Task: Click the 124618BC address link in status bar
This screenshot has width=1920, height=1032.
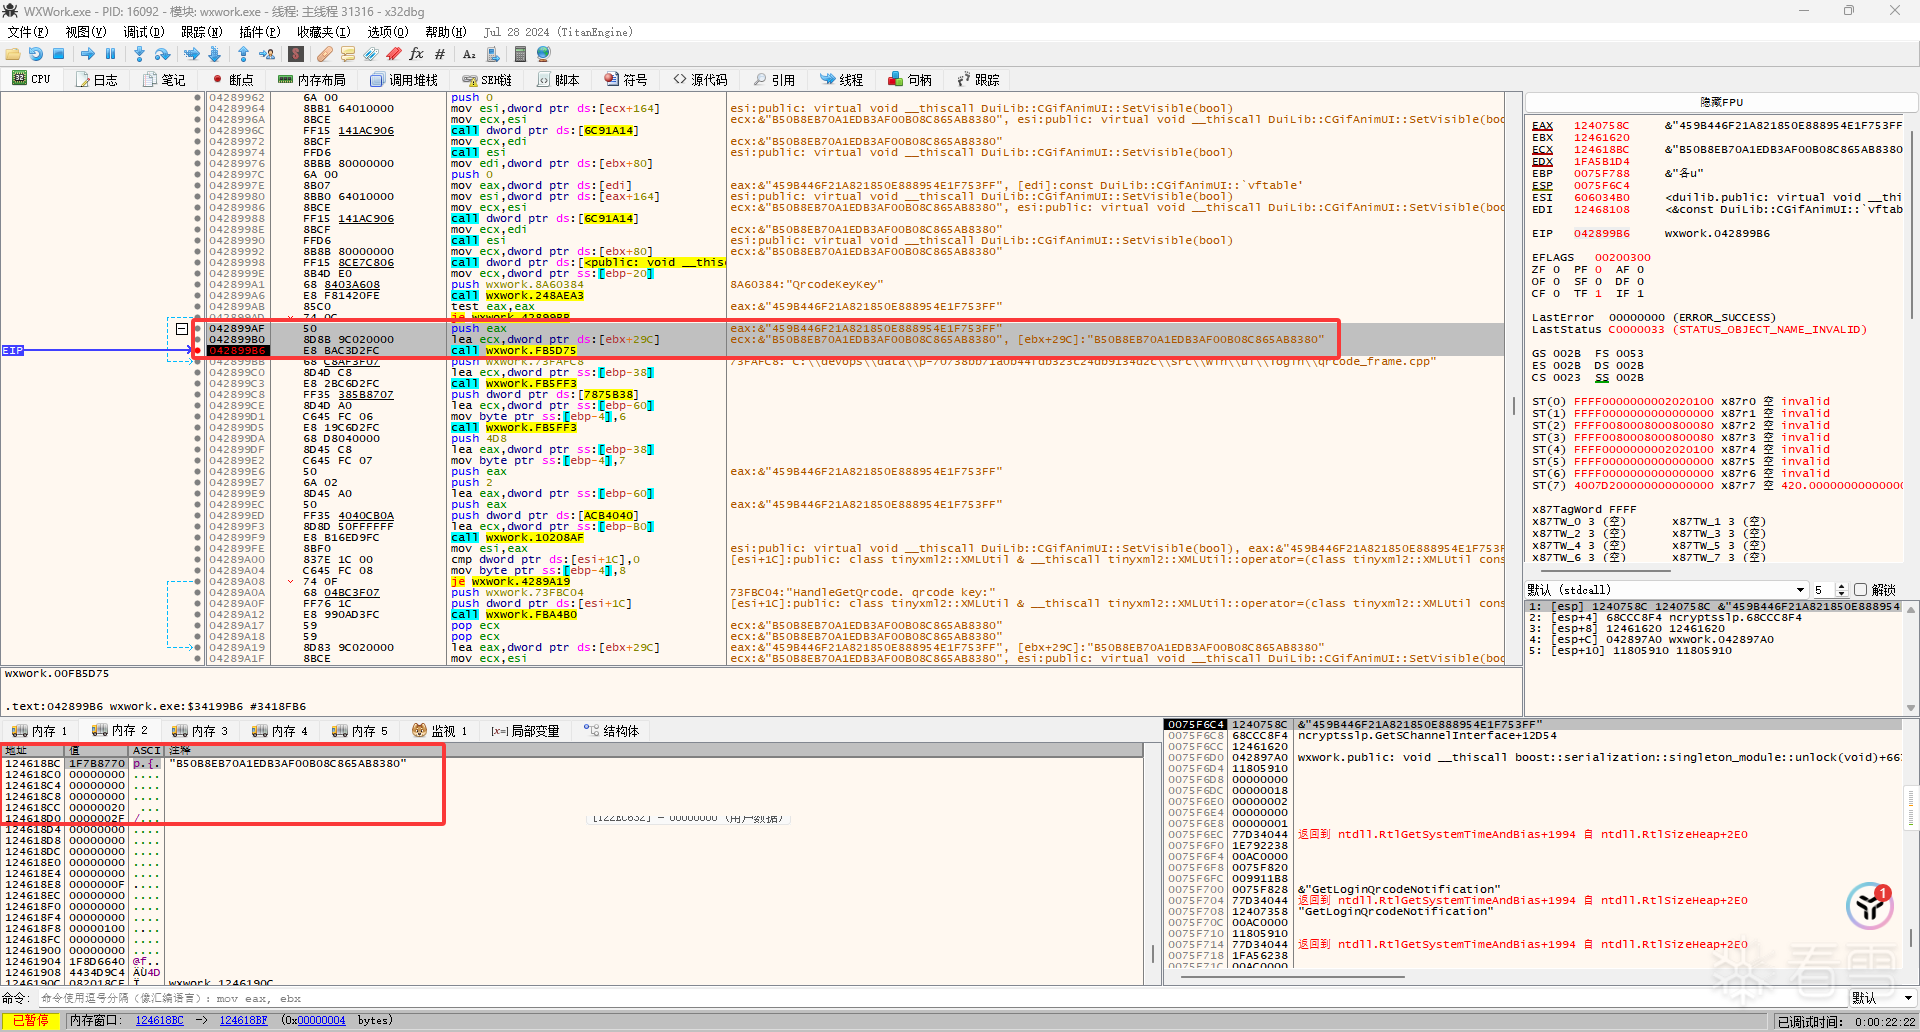Action: tap(160, 1020)
